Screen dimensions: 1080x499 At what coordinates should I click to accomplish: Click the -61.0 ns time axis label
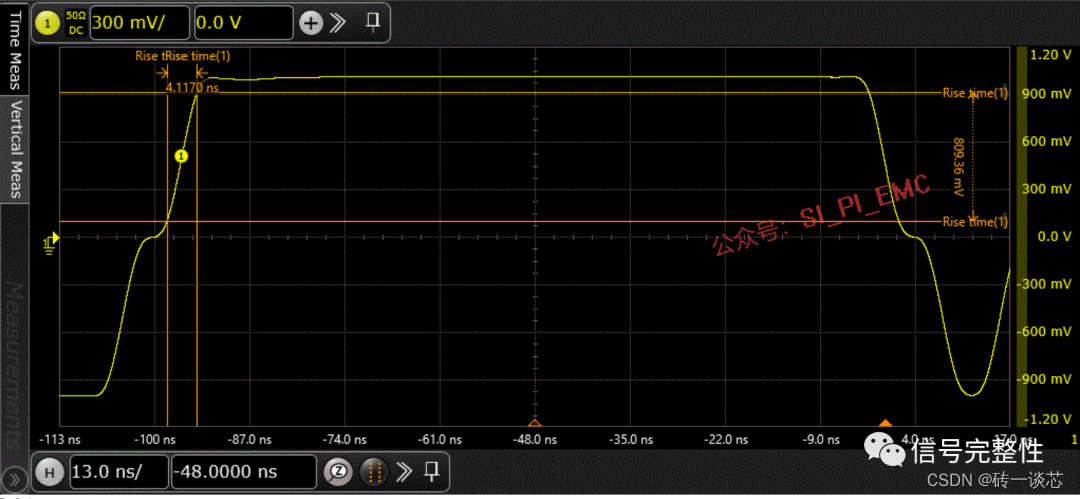(x=441, y=439)
